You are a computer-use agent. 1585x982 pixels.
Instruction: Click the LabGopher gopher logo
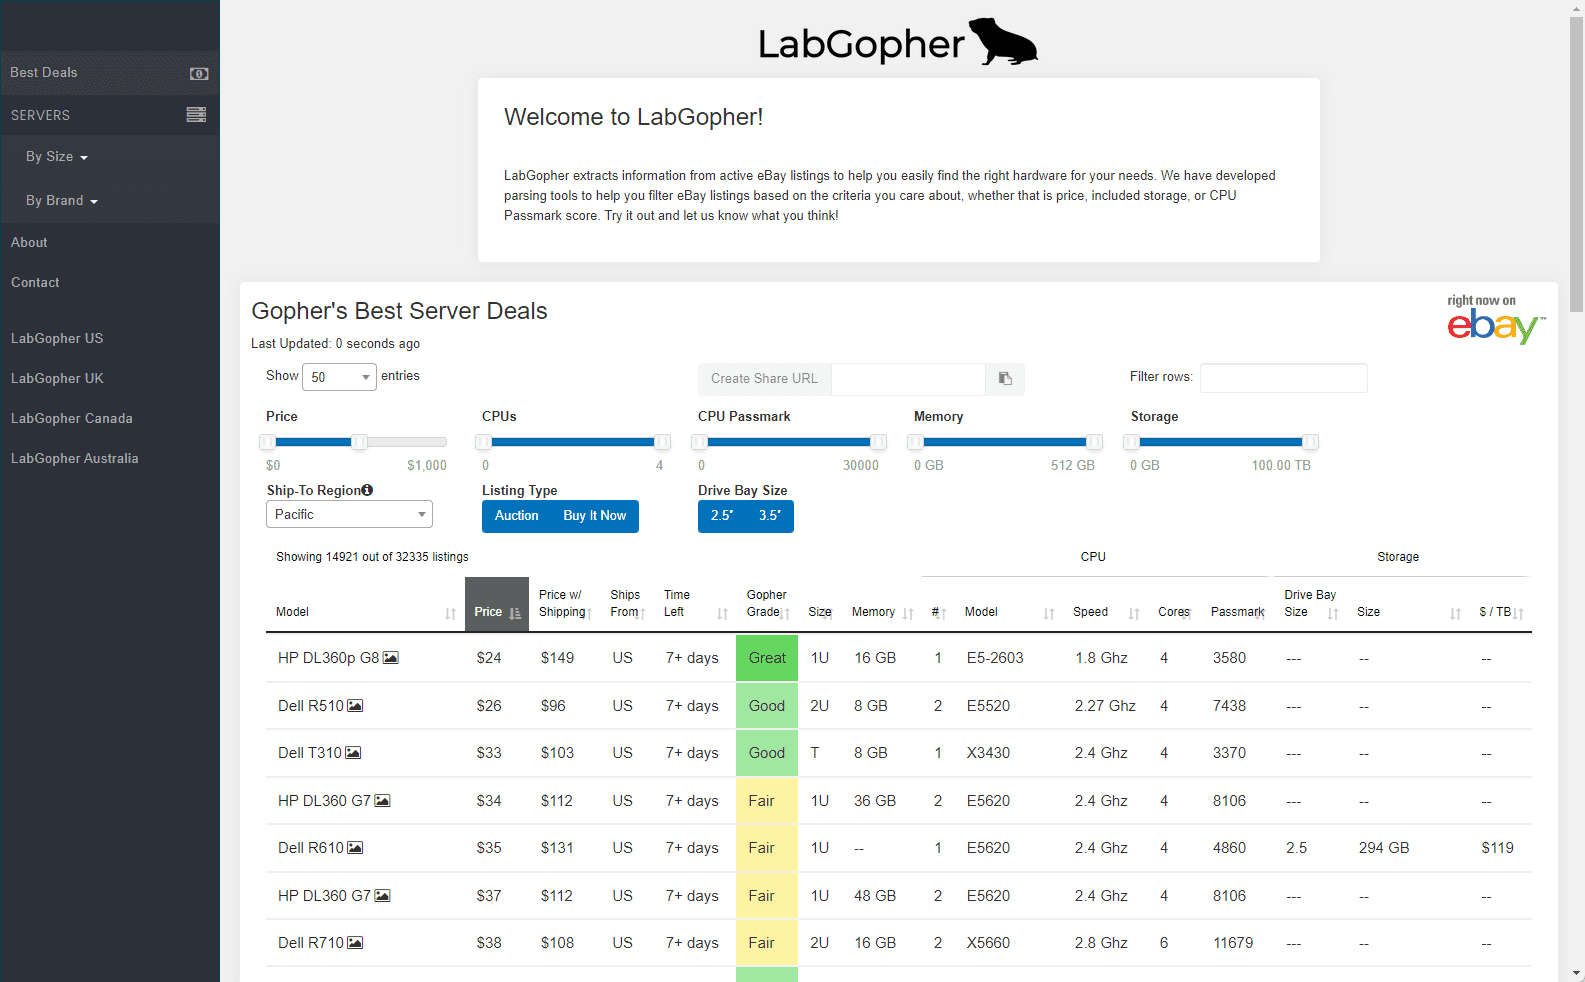[x=897, y=42]
